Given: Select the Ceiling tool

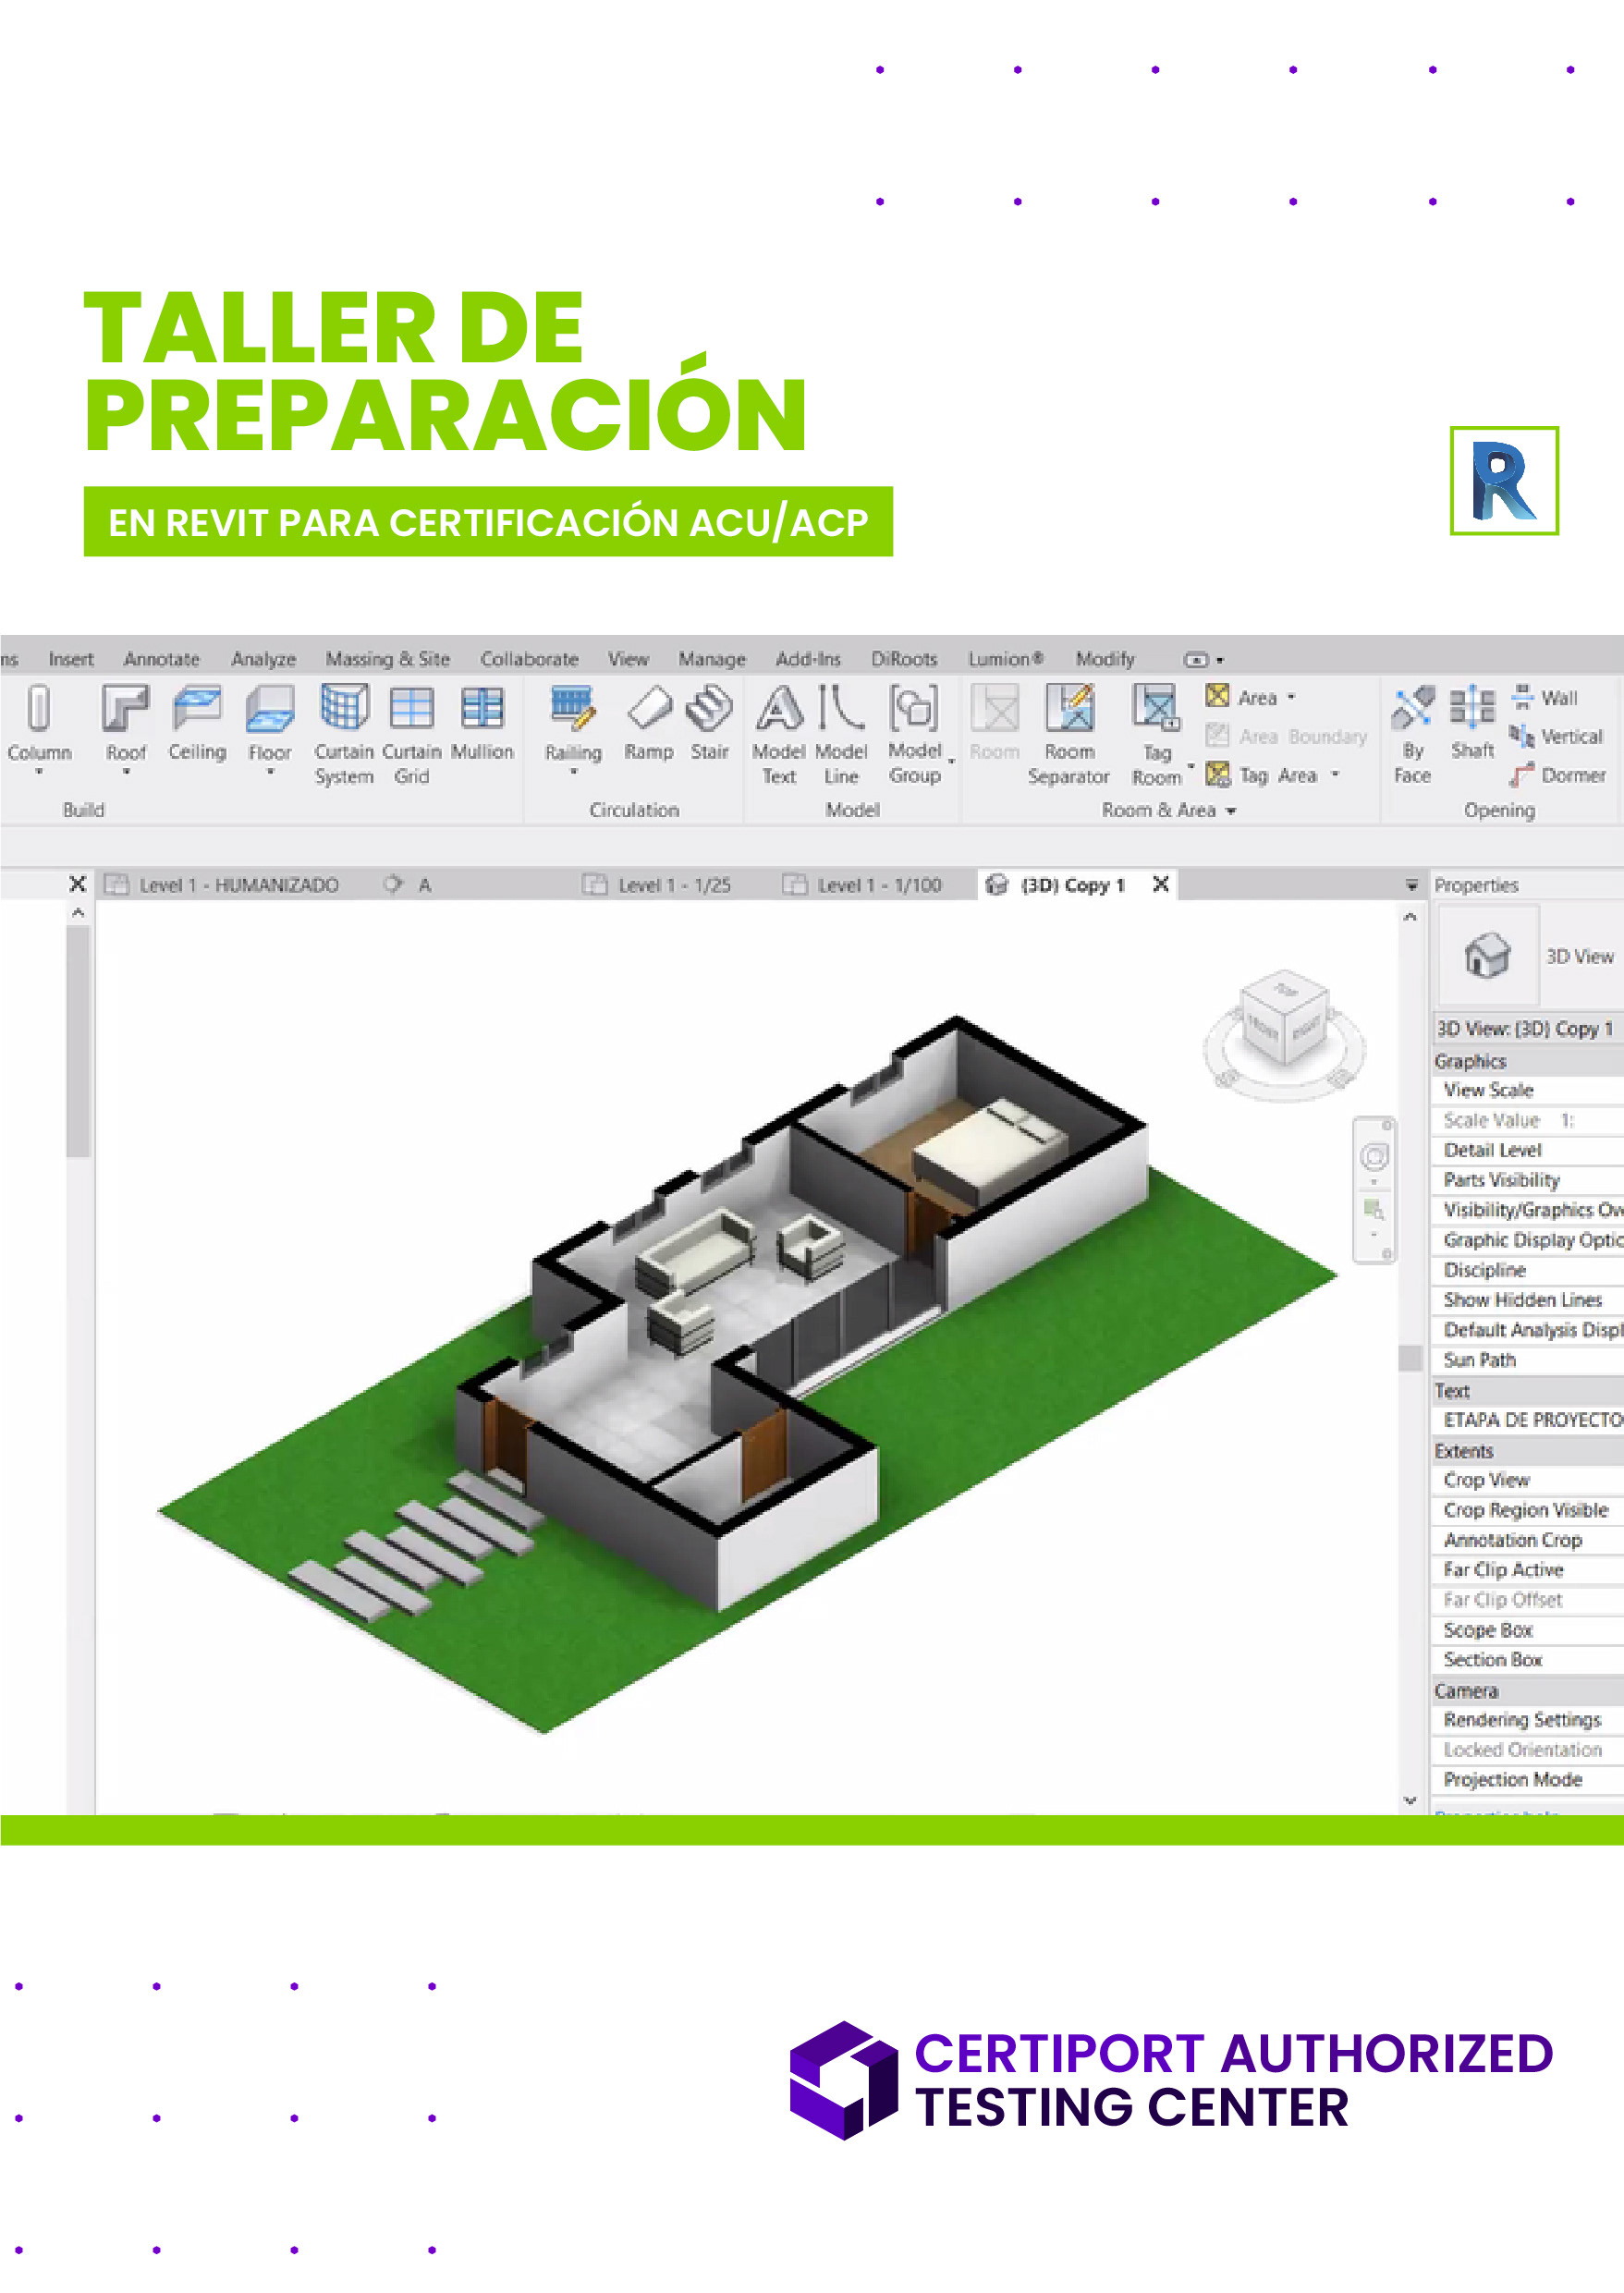Looking at the screenshot, I should (x=197, y=722).
